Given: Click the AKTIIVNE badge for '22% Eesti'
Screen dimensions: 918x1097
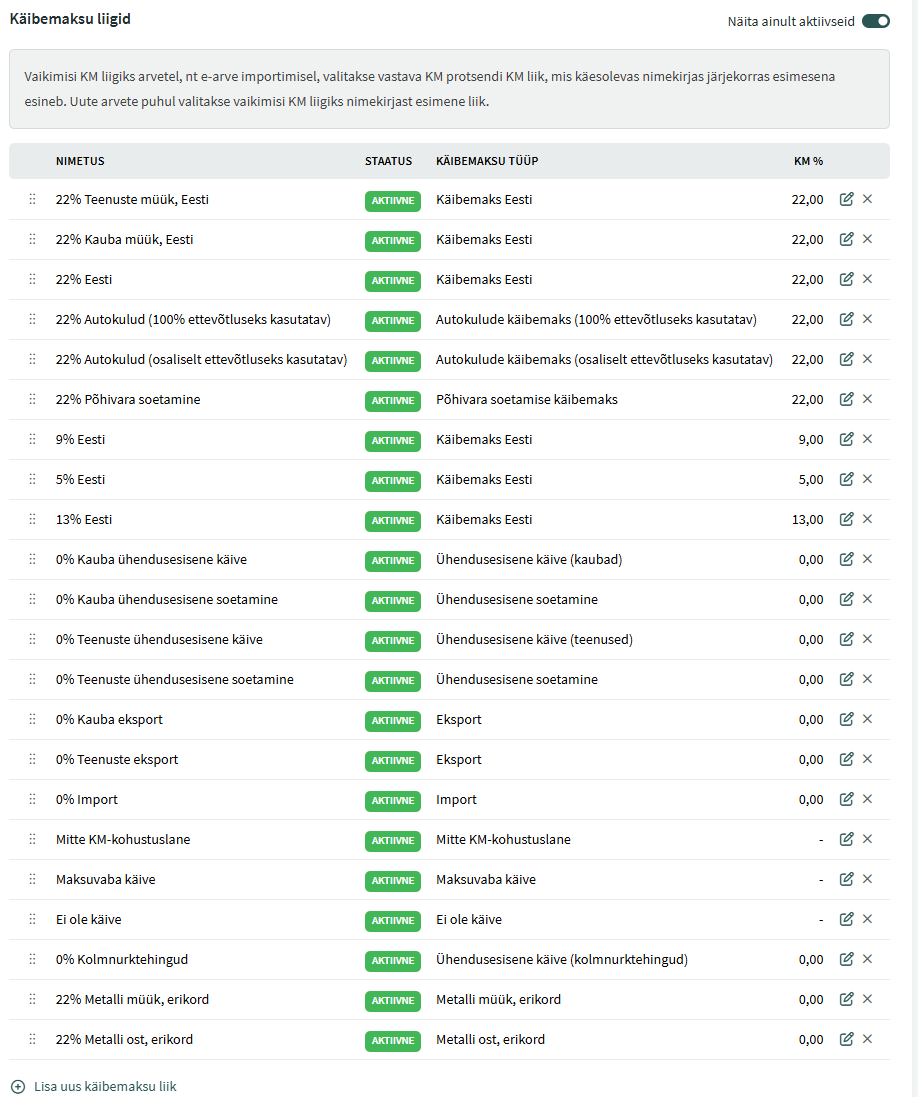Looking at the screenshot, I should pyautogui.click(x=393, y=281).
